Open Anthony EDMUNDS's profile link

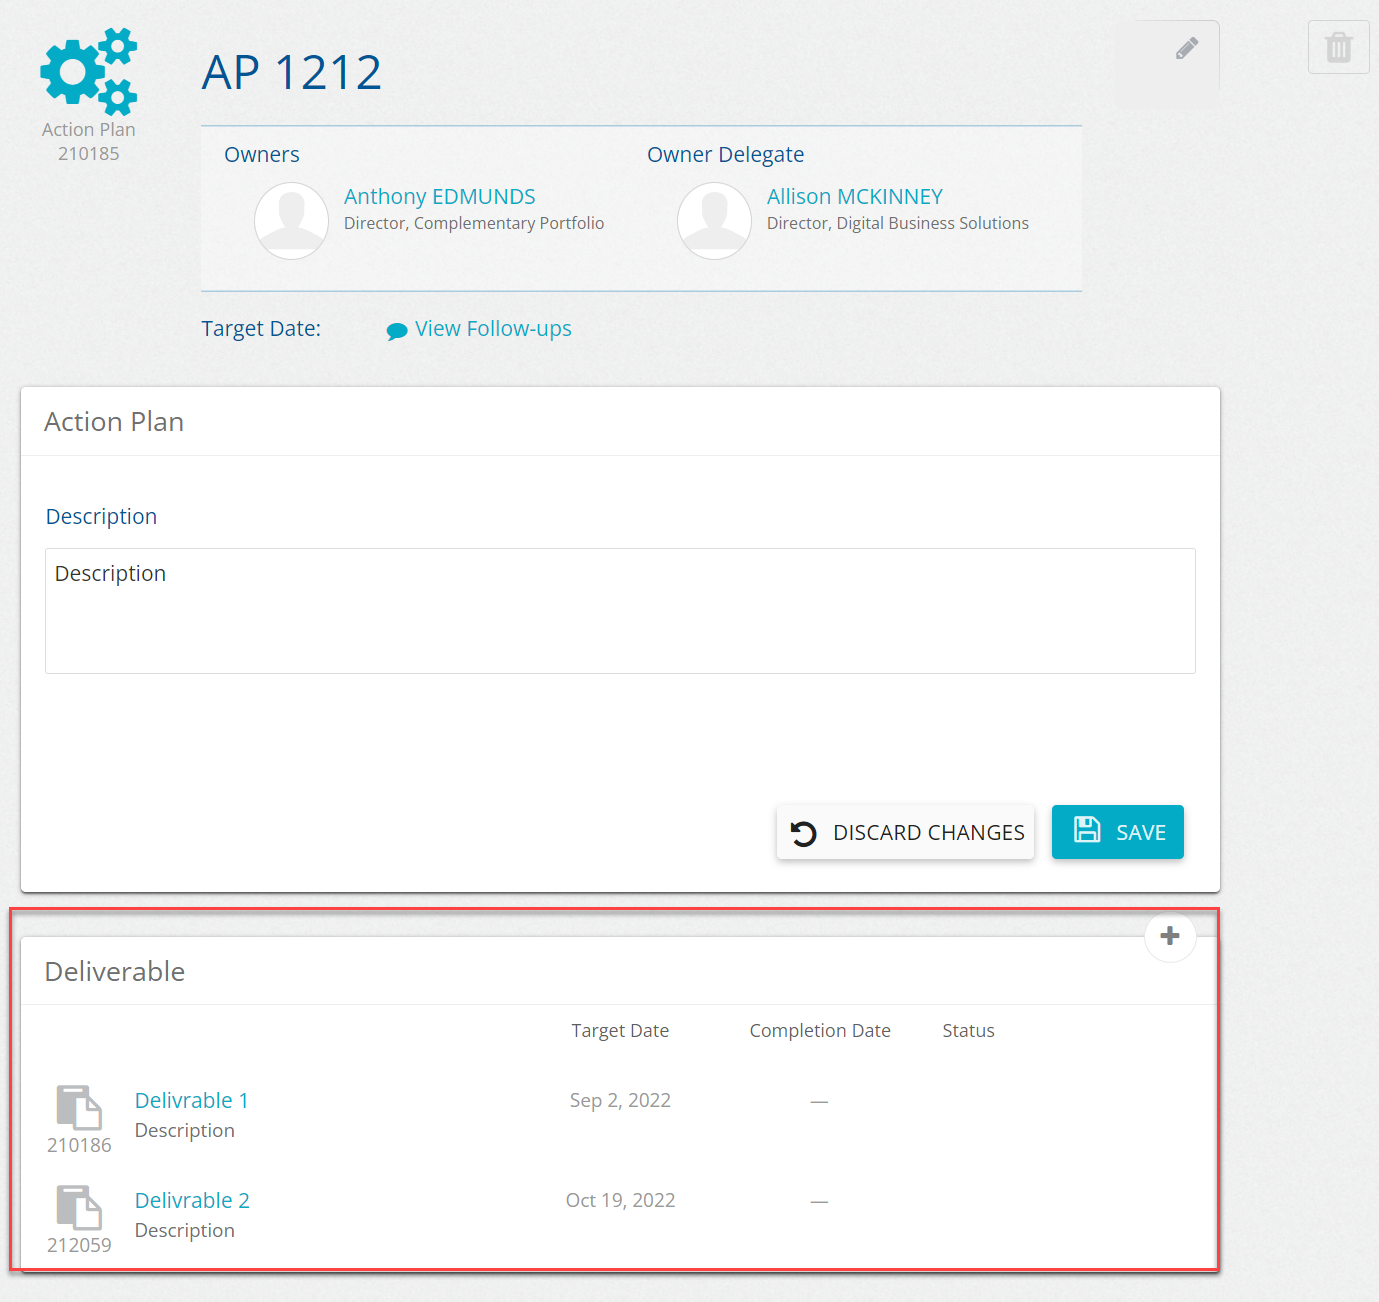pyautogui.click(x=439, y=197)
